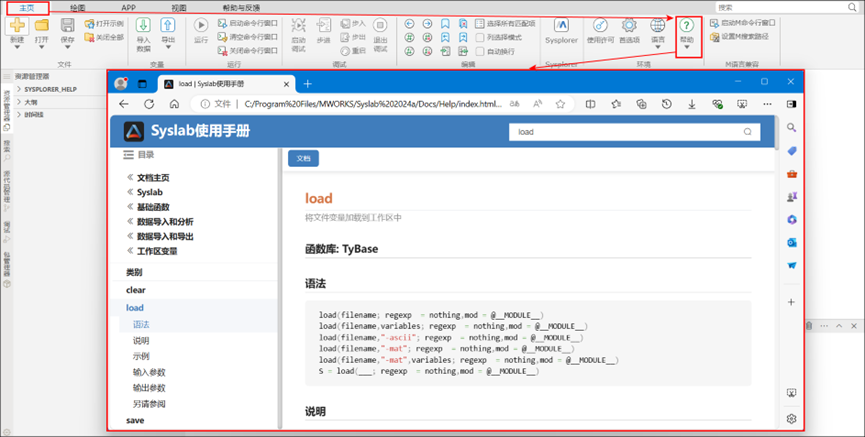Image resolution: width=865 pixels, height=437 pixels.
Task: Toggle the 自动换行 checkbox
Action: (x=480, y=51)
